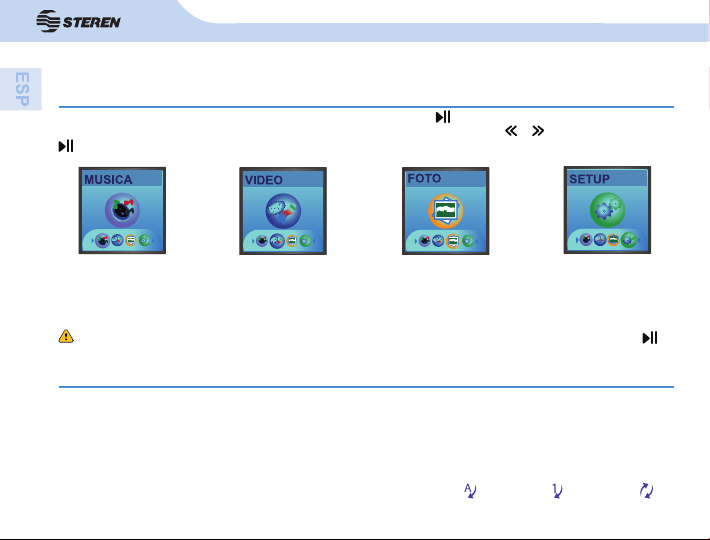The image size is (710, 540).
Task: Click the play/pause icon above the rewind arrows
Action: tap(443, 117)
